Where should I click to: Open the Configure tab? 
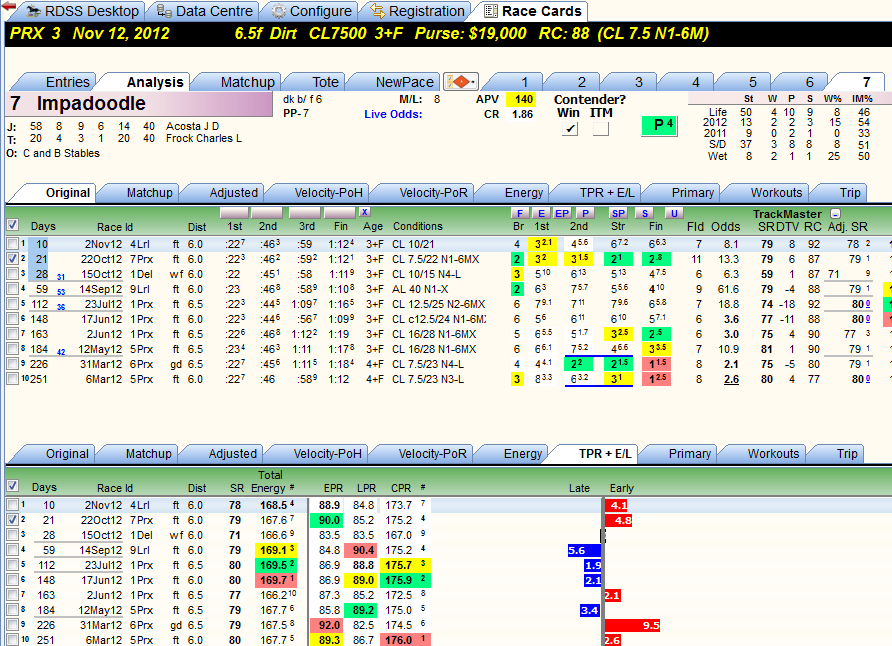[312, 11]
